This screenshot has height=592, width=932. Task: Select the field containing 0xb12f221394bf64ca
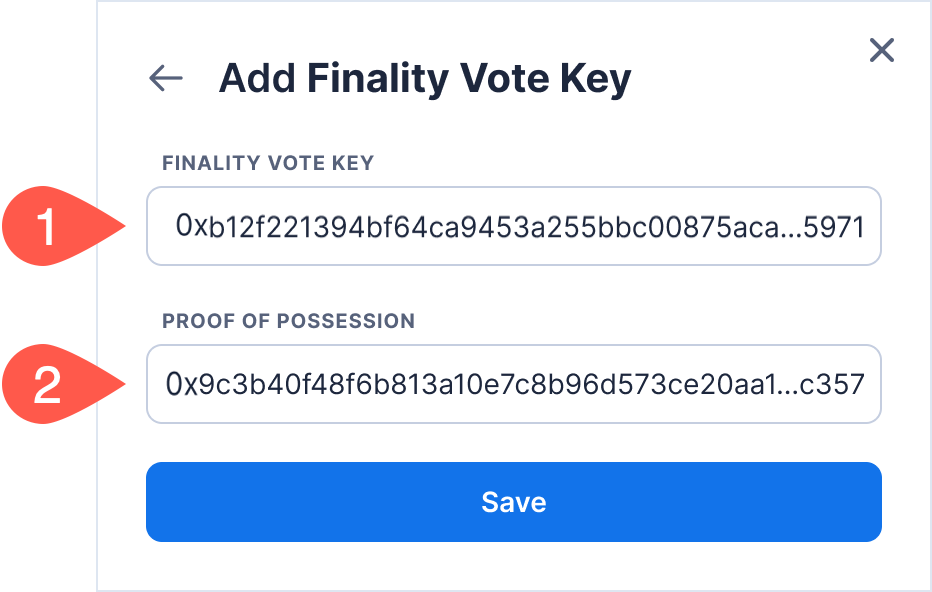click(513, 226)
